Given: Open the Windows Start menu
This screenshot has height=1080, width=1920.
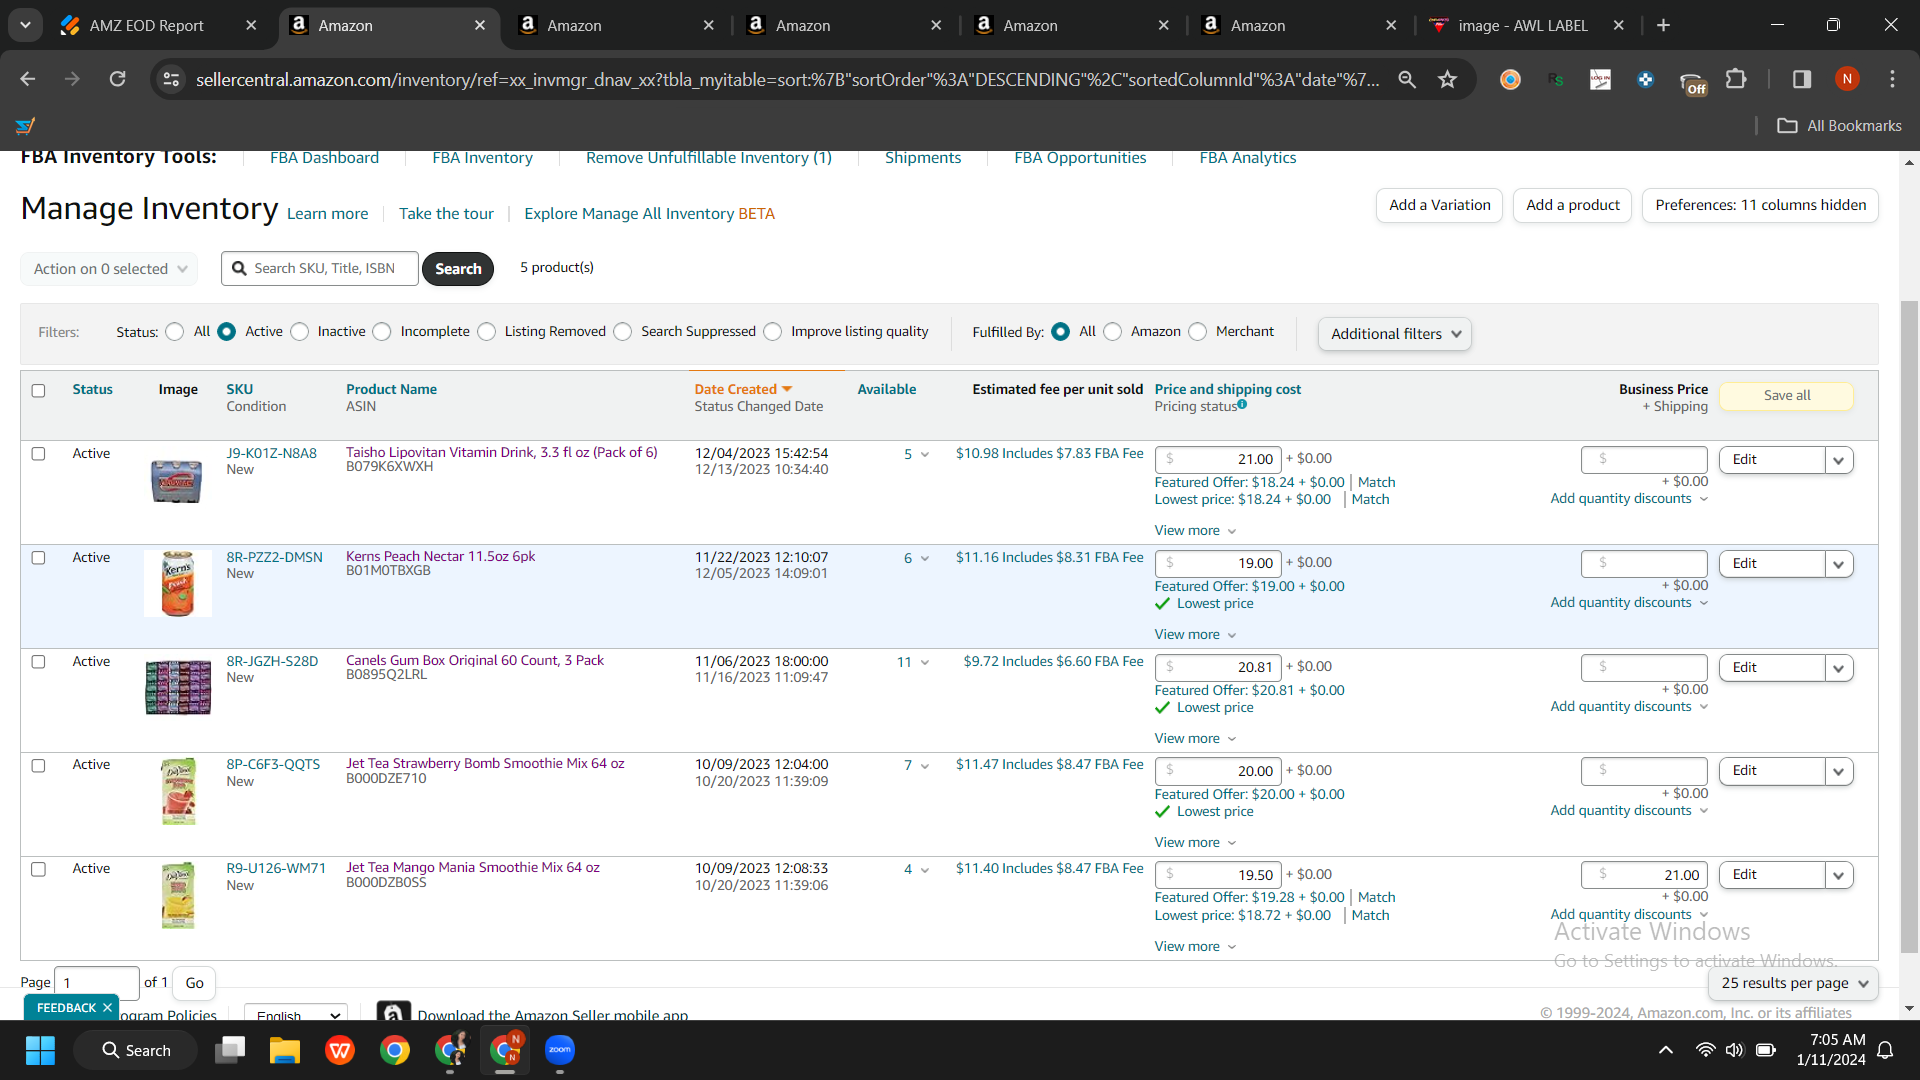Looking at the screenshot, I should pyautogui.click(x=41, y=1050).
